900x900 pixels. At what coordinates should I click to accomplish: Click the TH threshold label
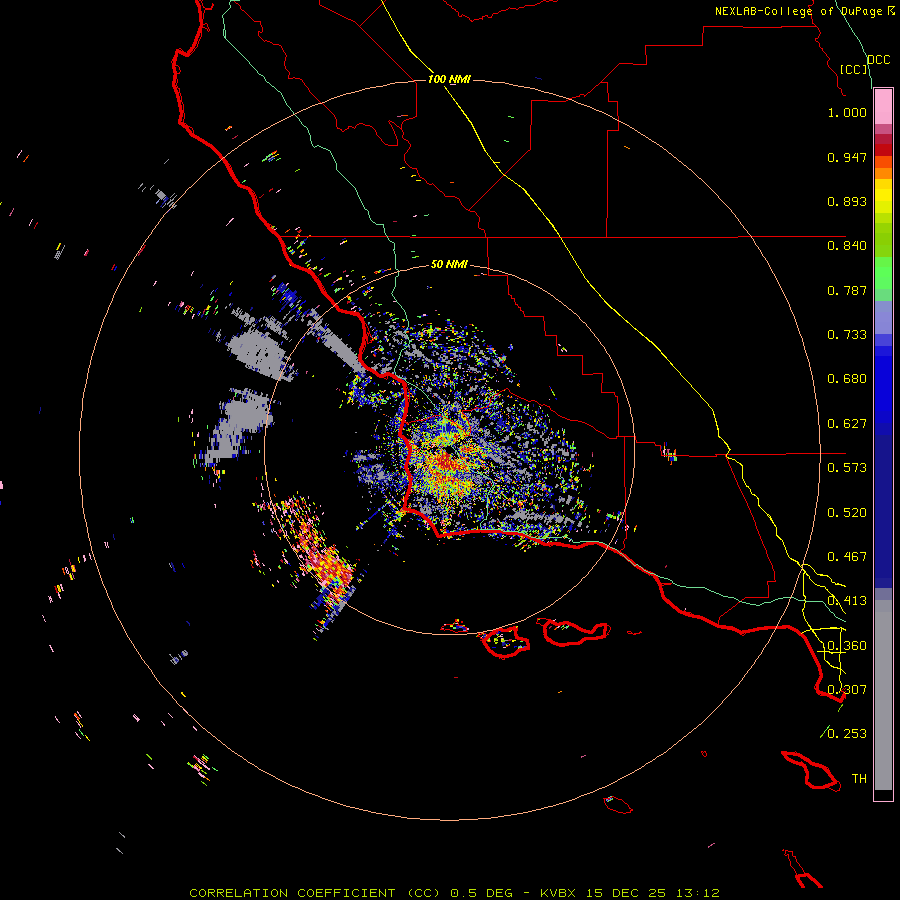859,779
